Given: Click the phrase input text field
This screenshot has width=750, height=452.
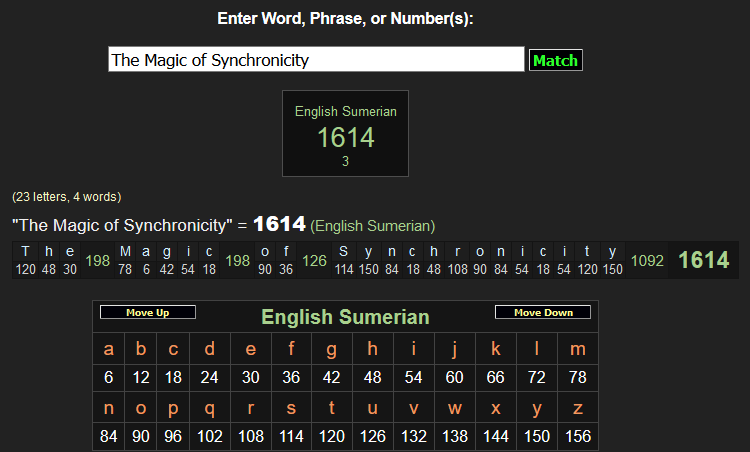Looking at the screenshot, I should point(316,60).
